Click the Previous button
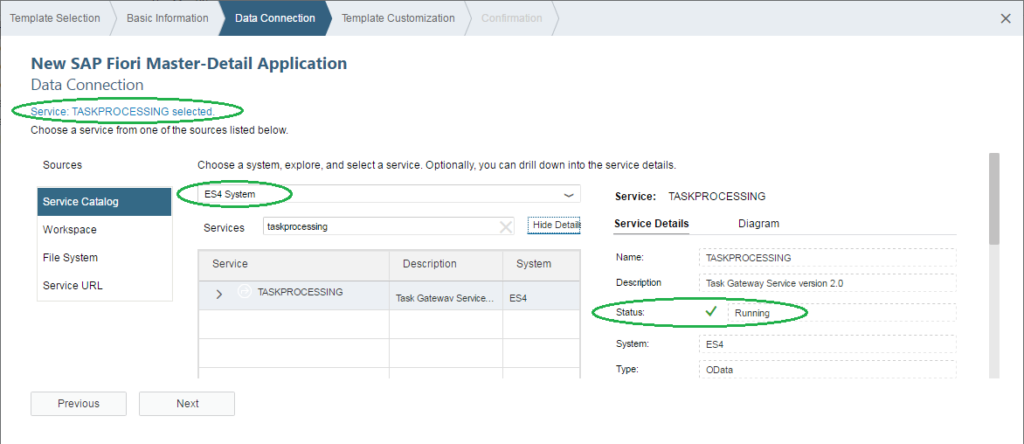This screenshot has width=1024, height=444. click(78, 404)
